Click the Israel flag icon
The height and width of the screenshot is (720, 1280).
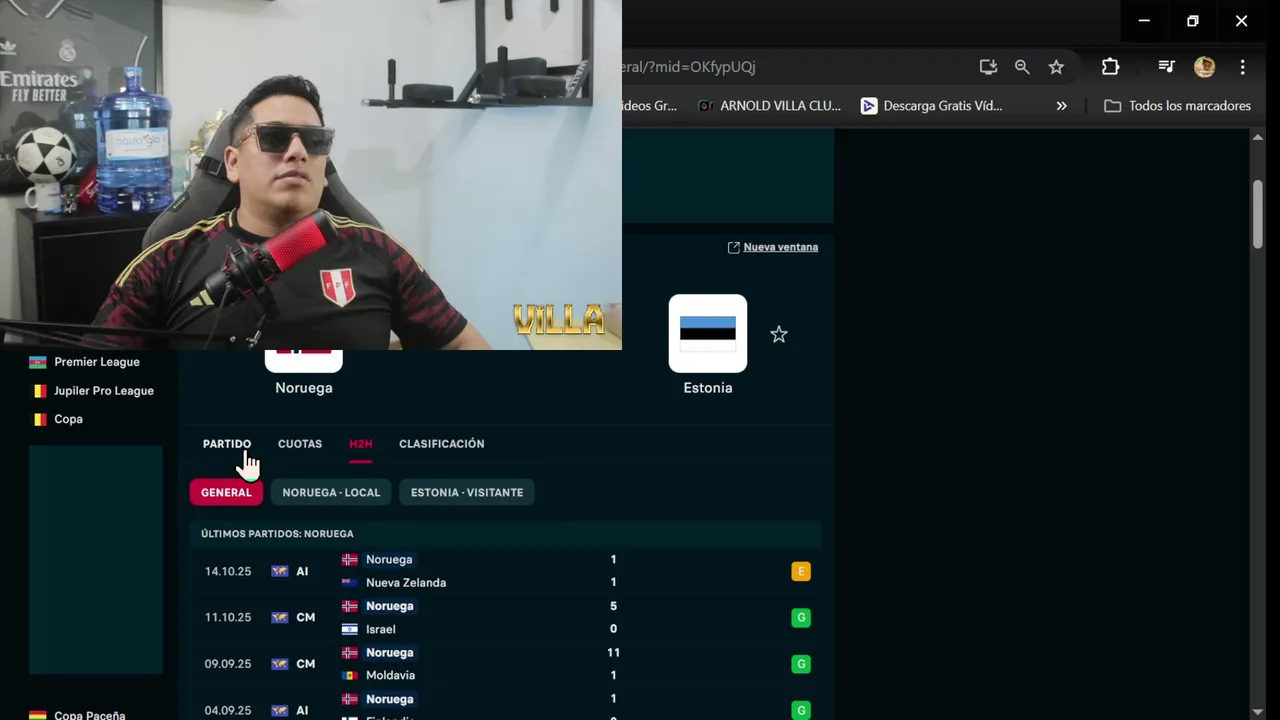pyautogui.click(x=349, y=629)
